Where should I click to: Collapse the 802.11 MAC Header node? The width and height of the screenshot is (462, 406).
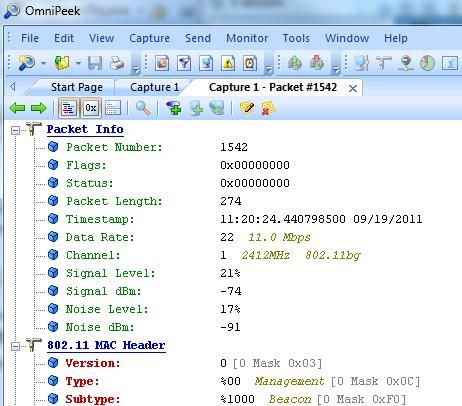(x=15, y=346)
